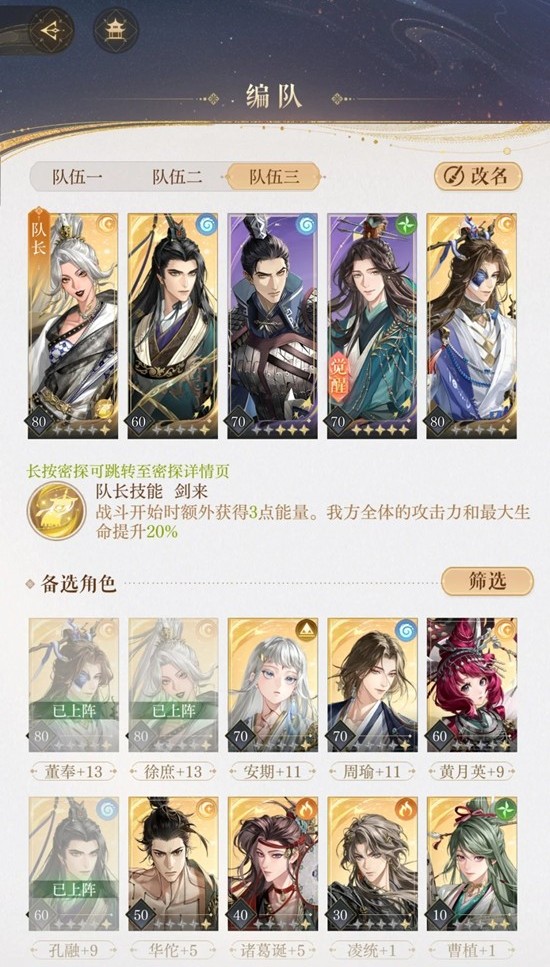The image size is (550, 967).
Task: Tap the fire element icon on 诸葛诞
Action: point(306,809)
